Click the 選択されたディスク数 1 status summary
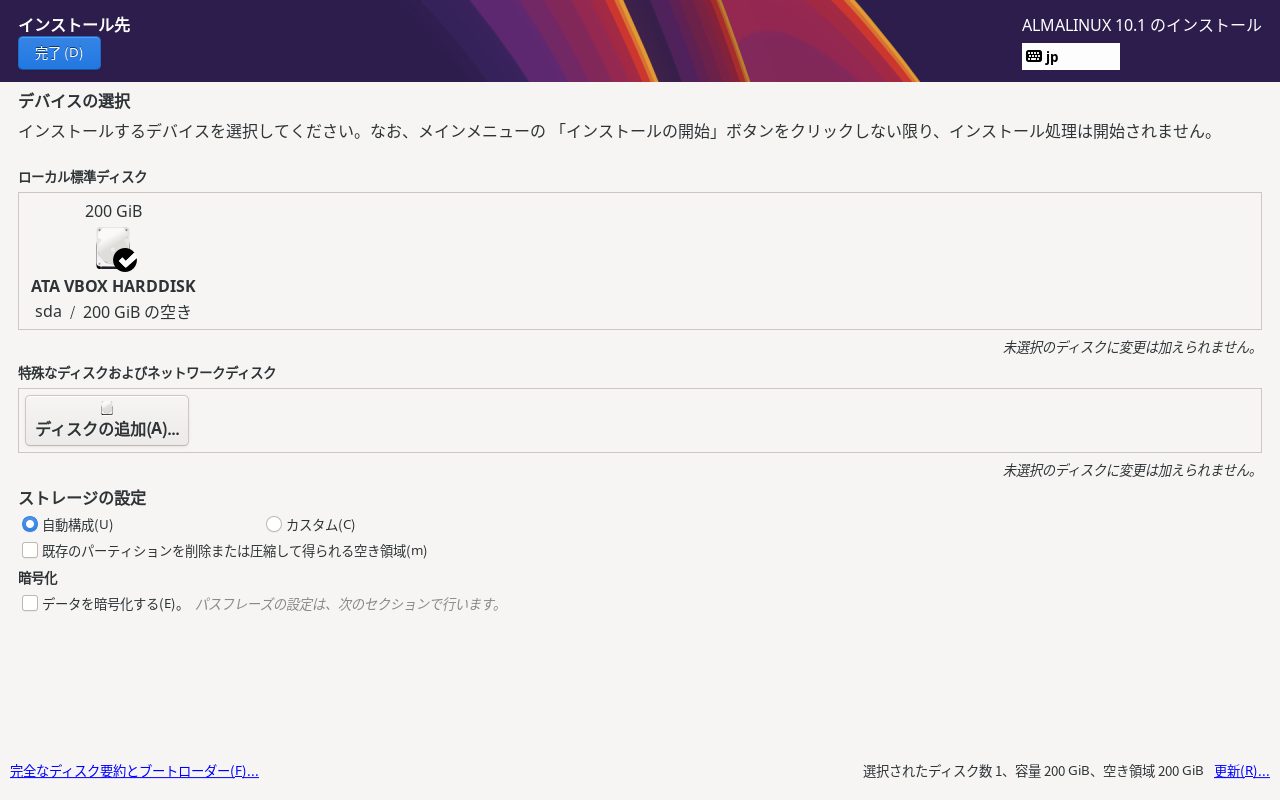This screenshot has height=800, width=1280. [1033, 771]
